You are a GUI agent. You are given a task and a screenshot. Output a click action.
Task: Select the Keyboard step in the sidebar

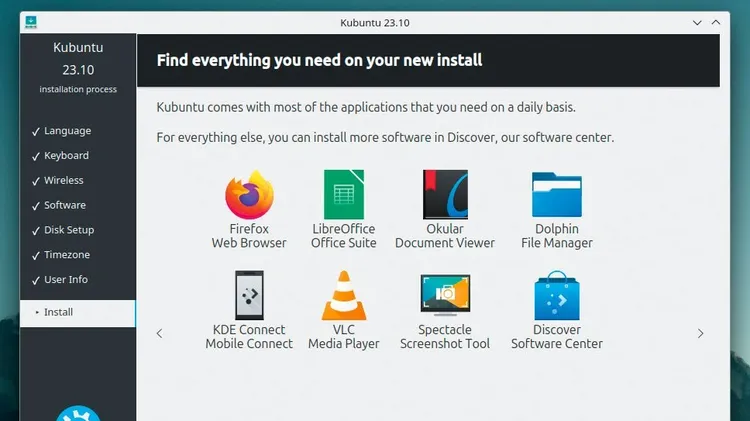(x=66, y=155)
